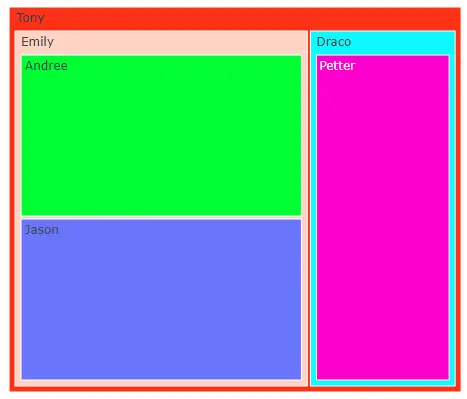Screen dimensions: 467x399
Task: Click the 'Petter' label text
Action: click(x=337, y=66)
